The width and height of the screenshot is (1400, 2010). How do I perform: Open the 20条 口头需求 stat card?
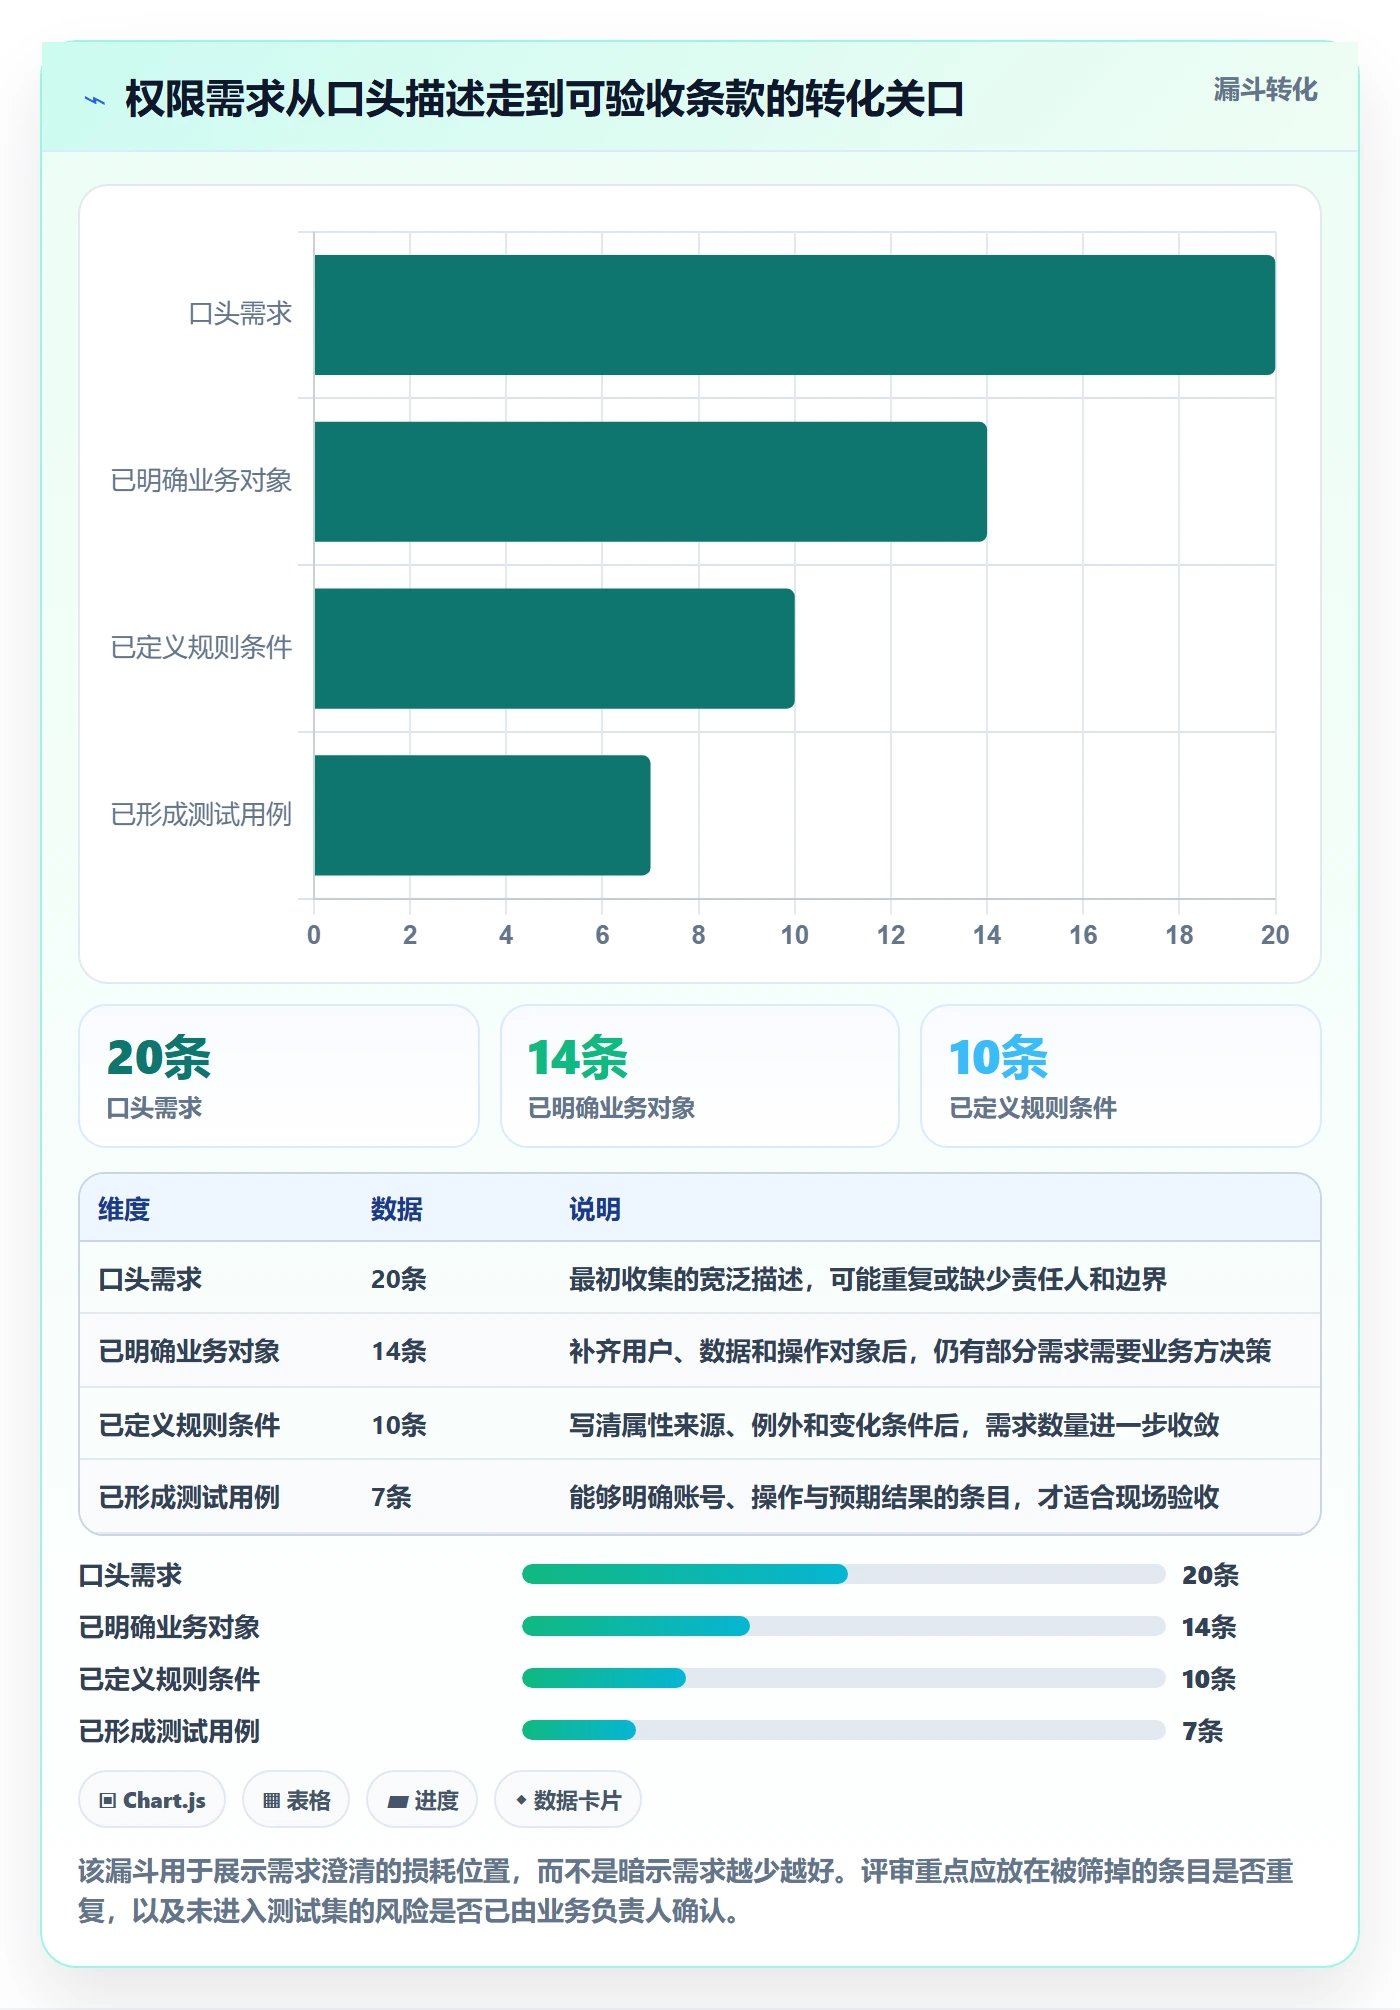(279, 1076)
